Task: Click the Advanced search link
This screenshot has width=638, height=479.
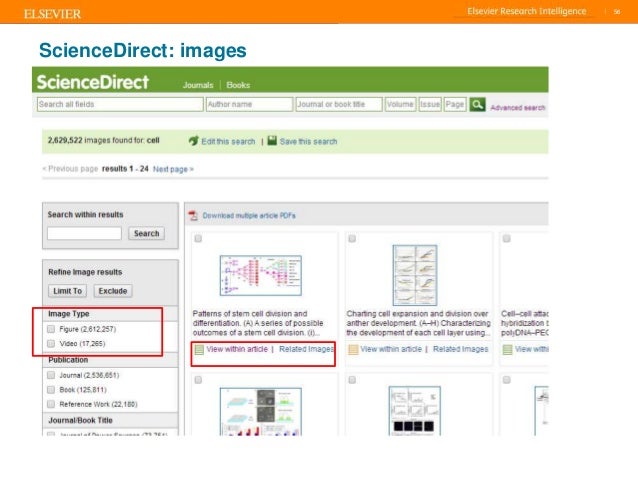Action: click(x=518, y=107)
